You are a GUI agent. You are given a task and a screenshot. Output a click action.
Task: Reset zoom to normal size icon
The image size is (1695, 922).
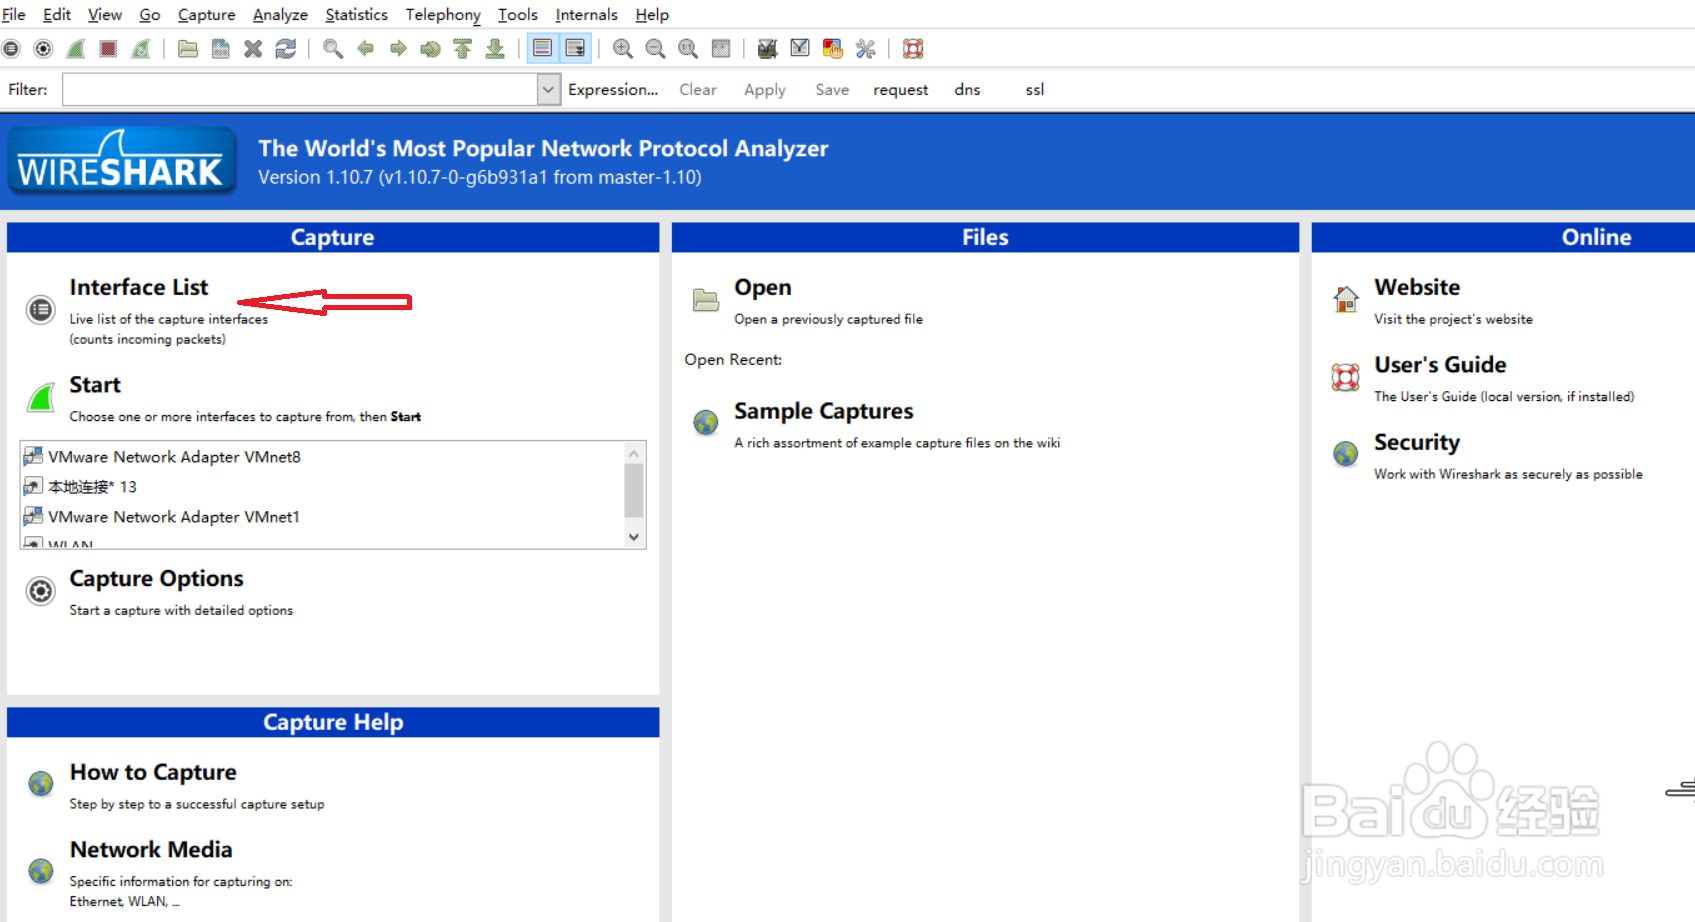tap(688, 48)
